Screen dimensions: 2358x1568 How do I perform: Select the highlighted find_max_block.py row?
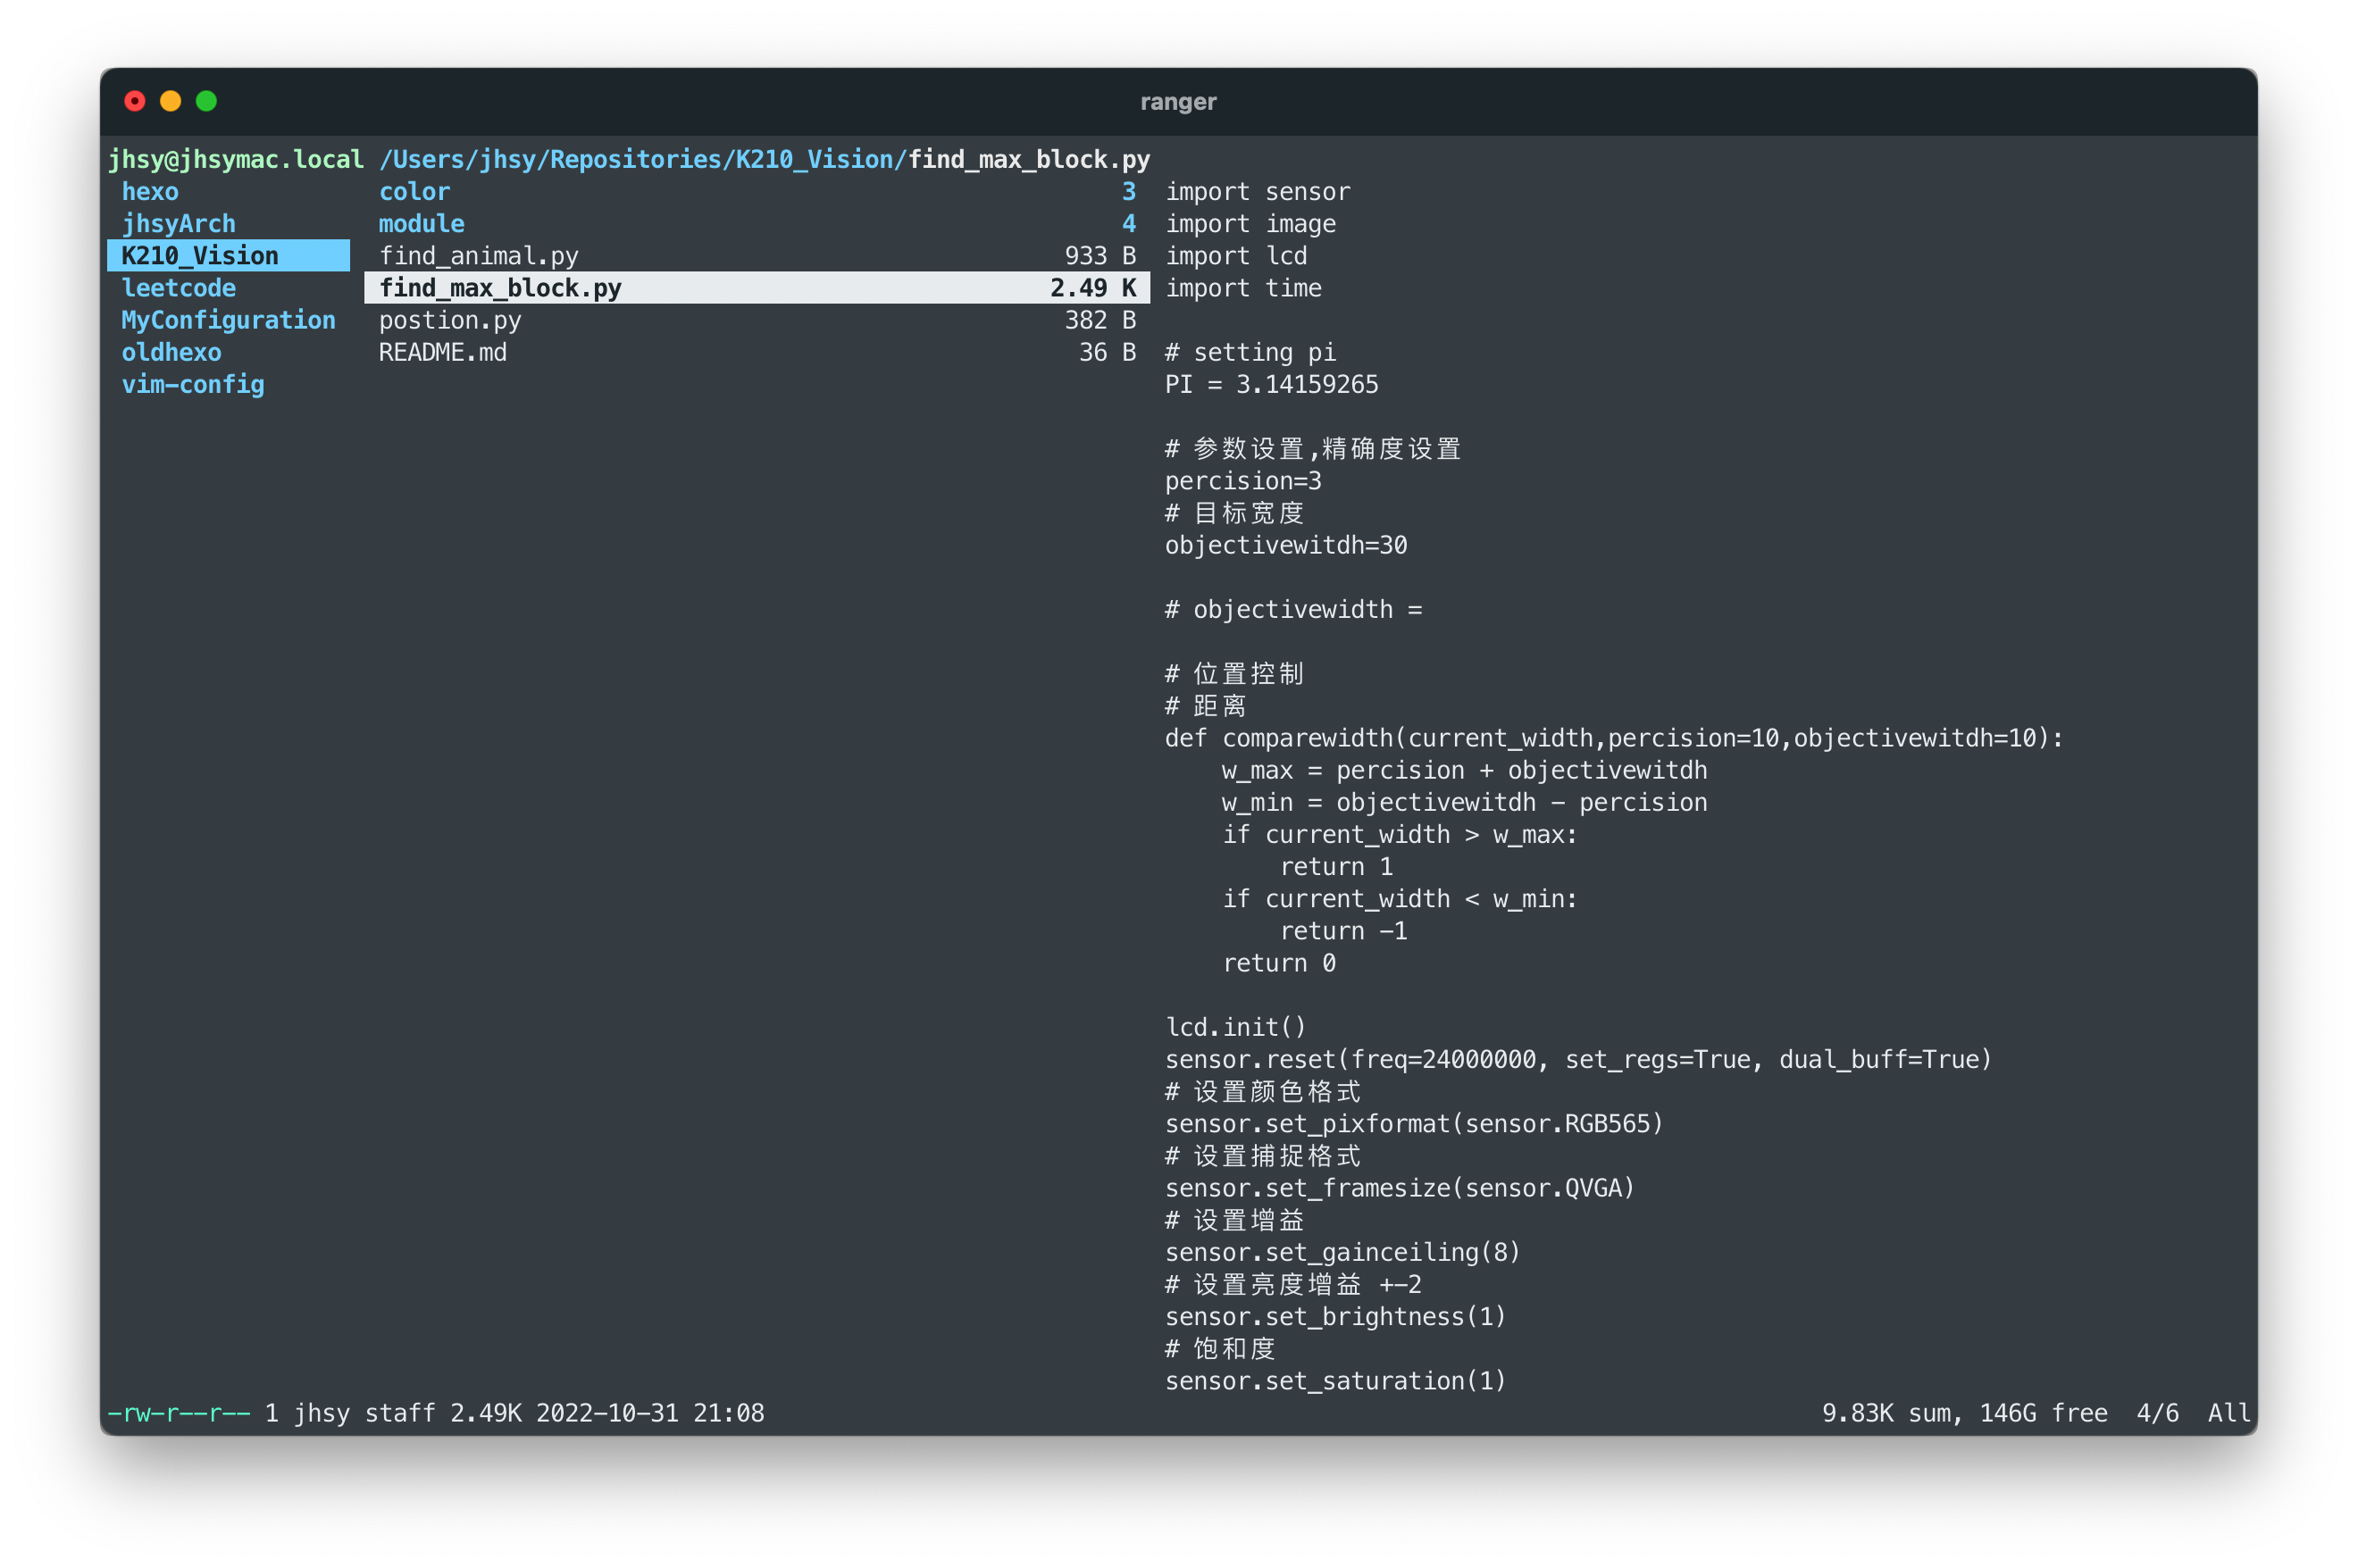pos(500,288)
